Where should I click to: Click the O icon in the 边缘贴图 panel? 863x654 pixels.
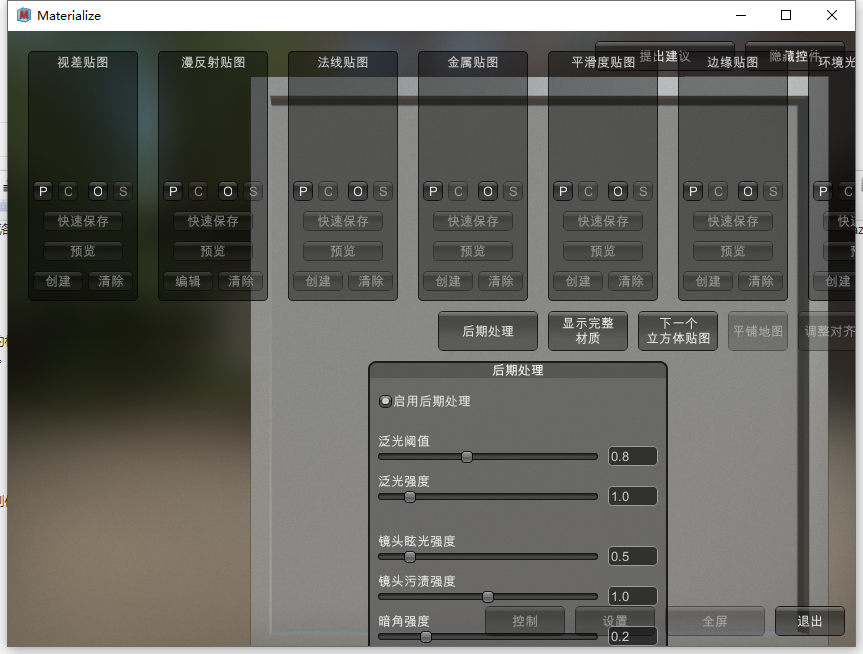pos(748,190)
